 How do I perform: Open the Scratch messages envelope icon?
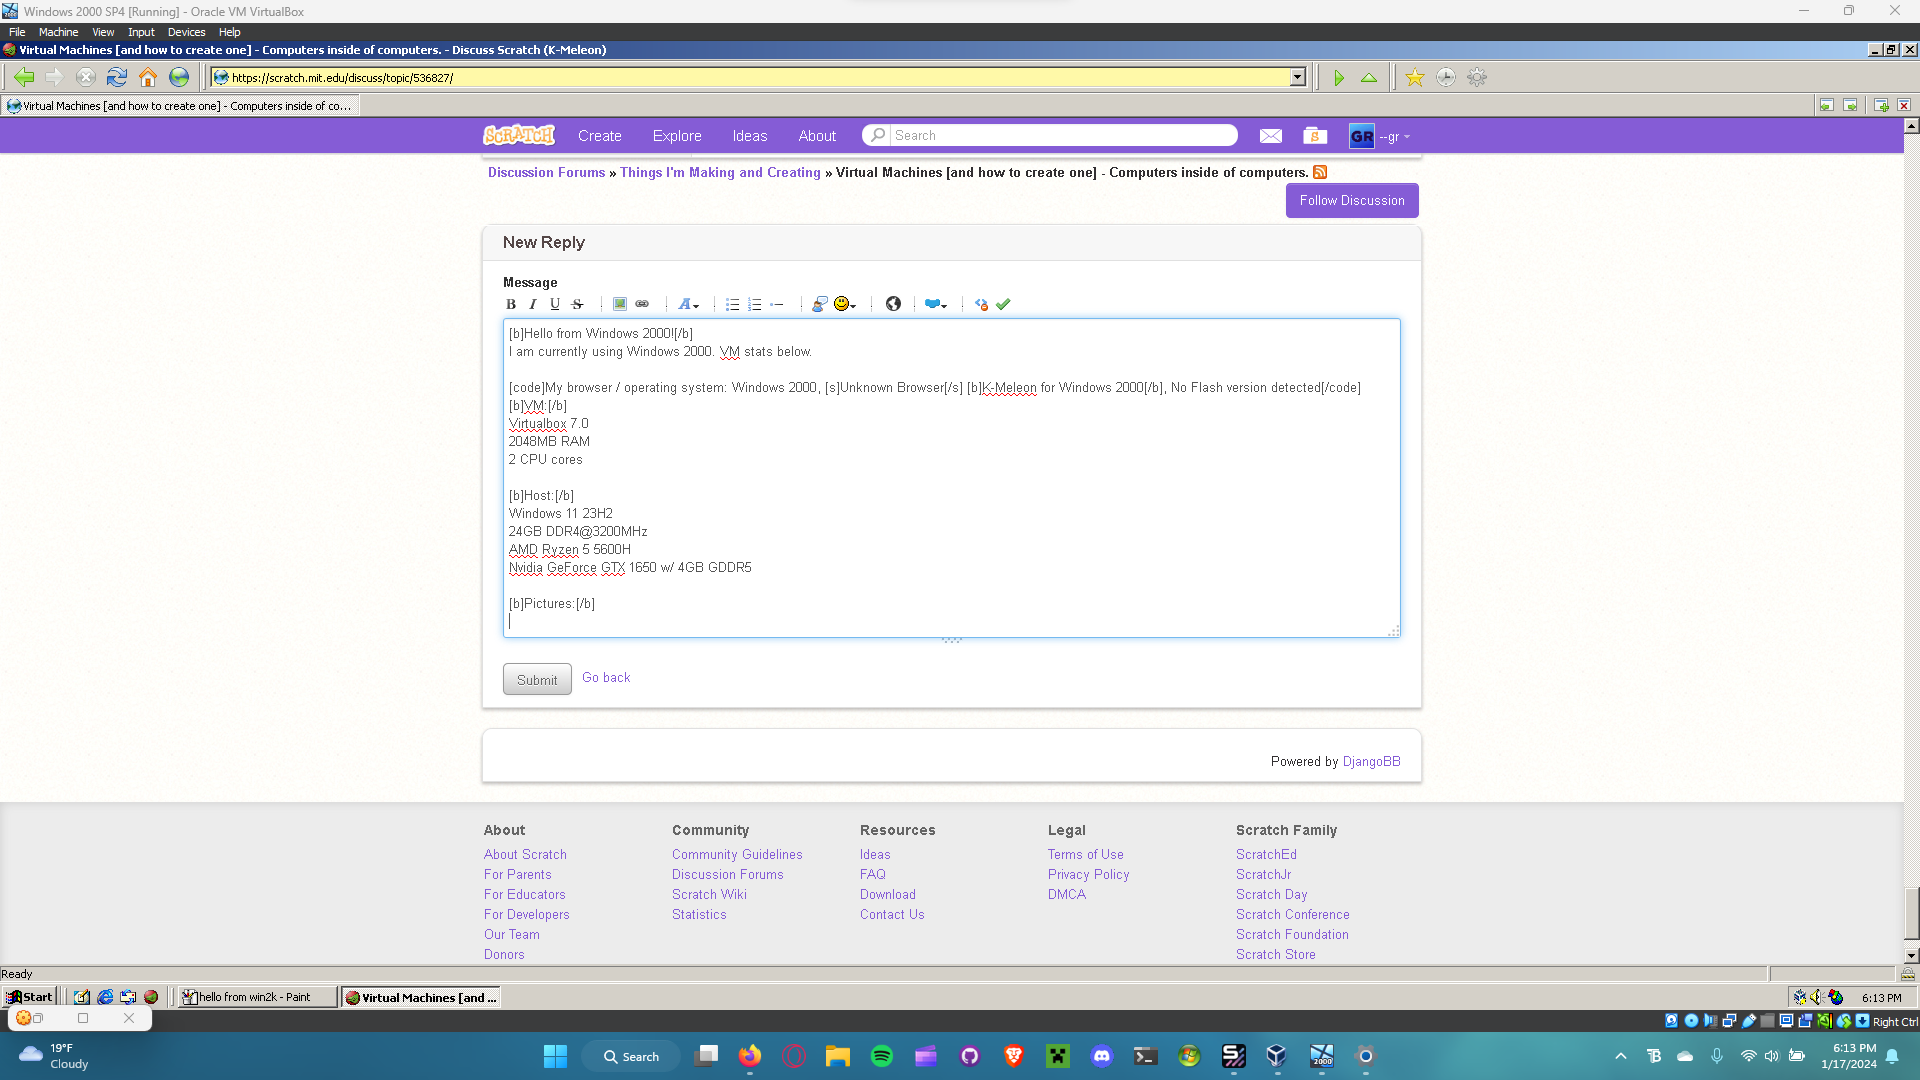[x=1270, y=136]
